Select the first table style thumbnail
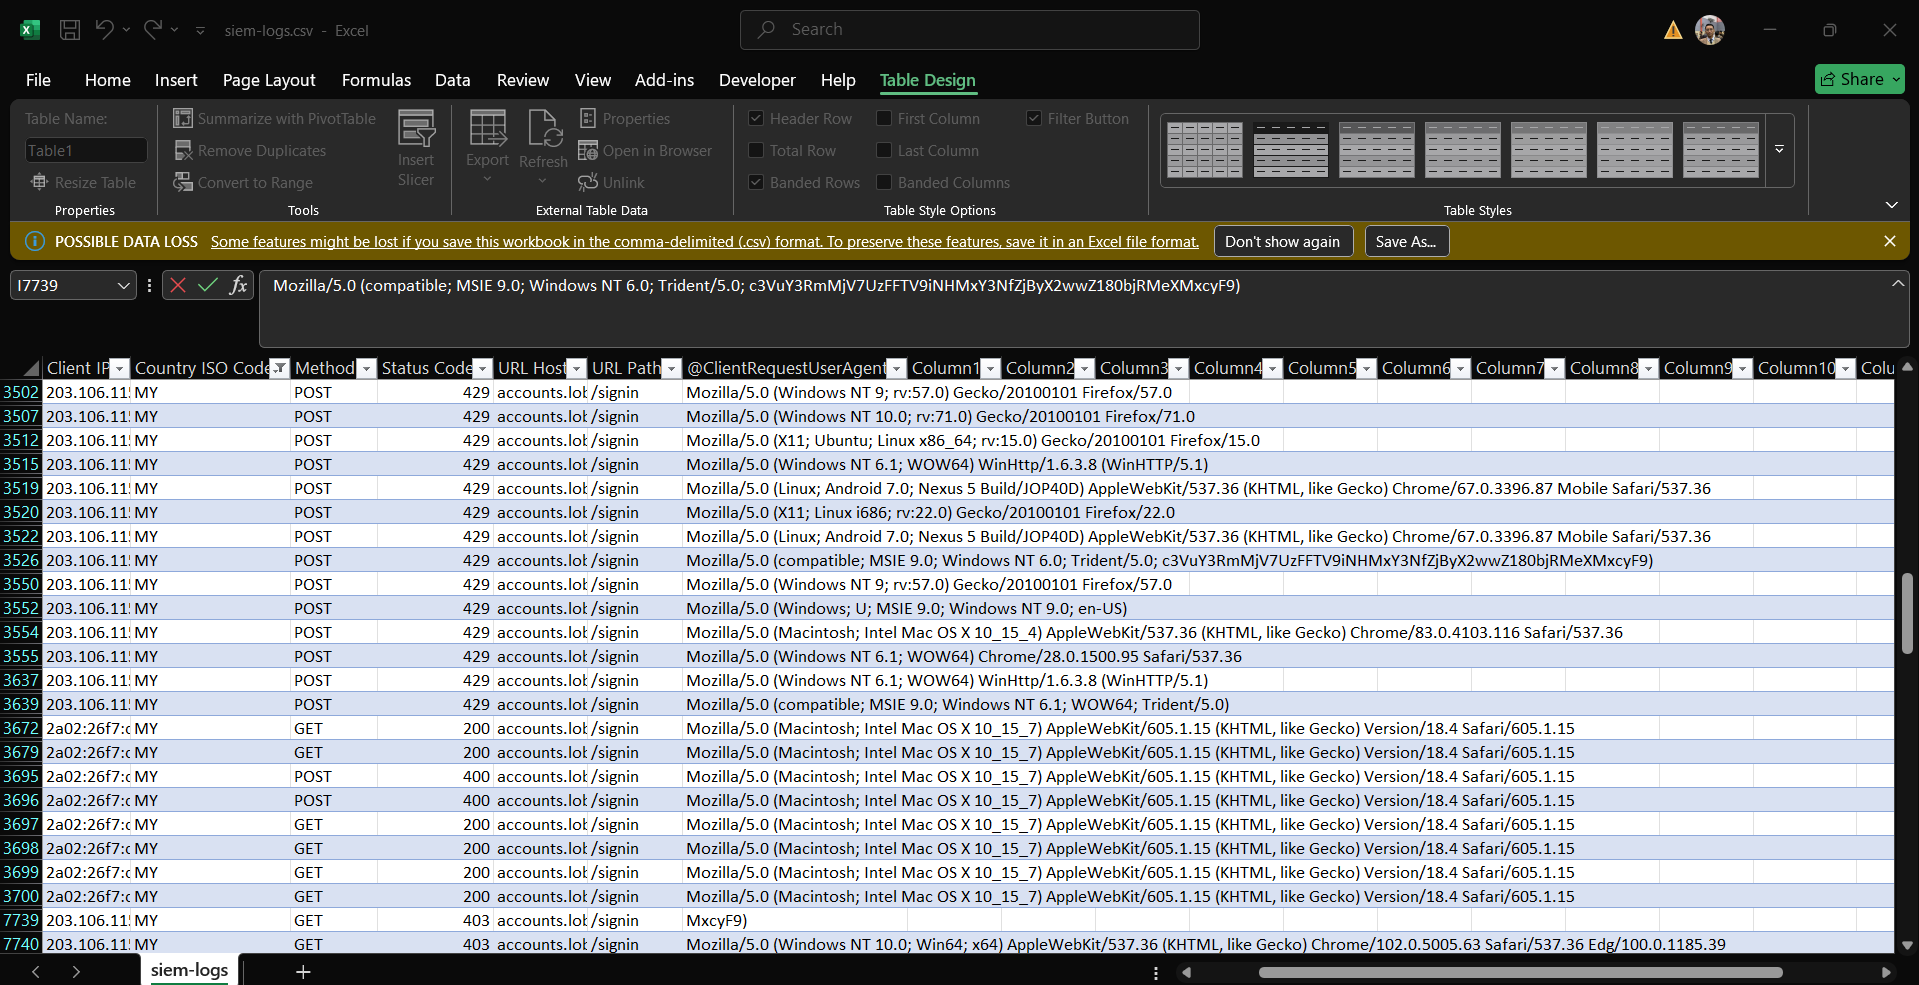The image size is (1919, 985). pos(1205,150)
